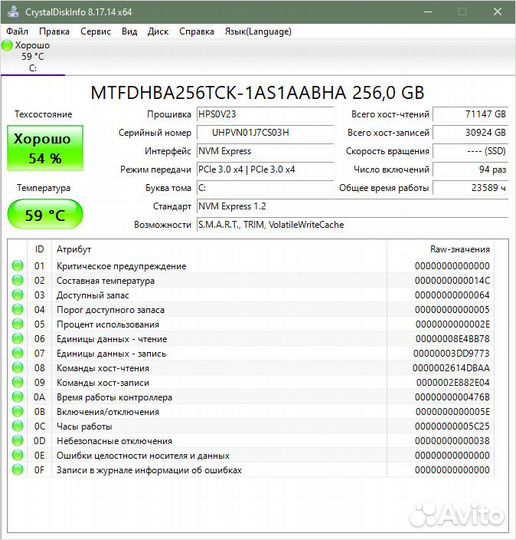Open the Файл menu
The image size is (516, 540).
17,31
